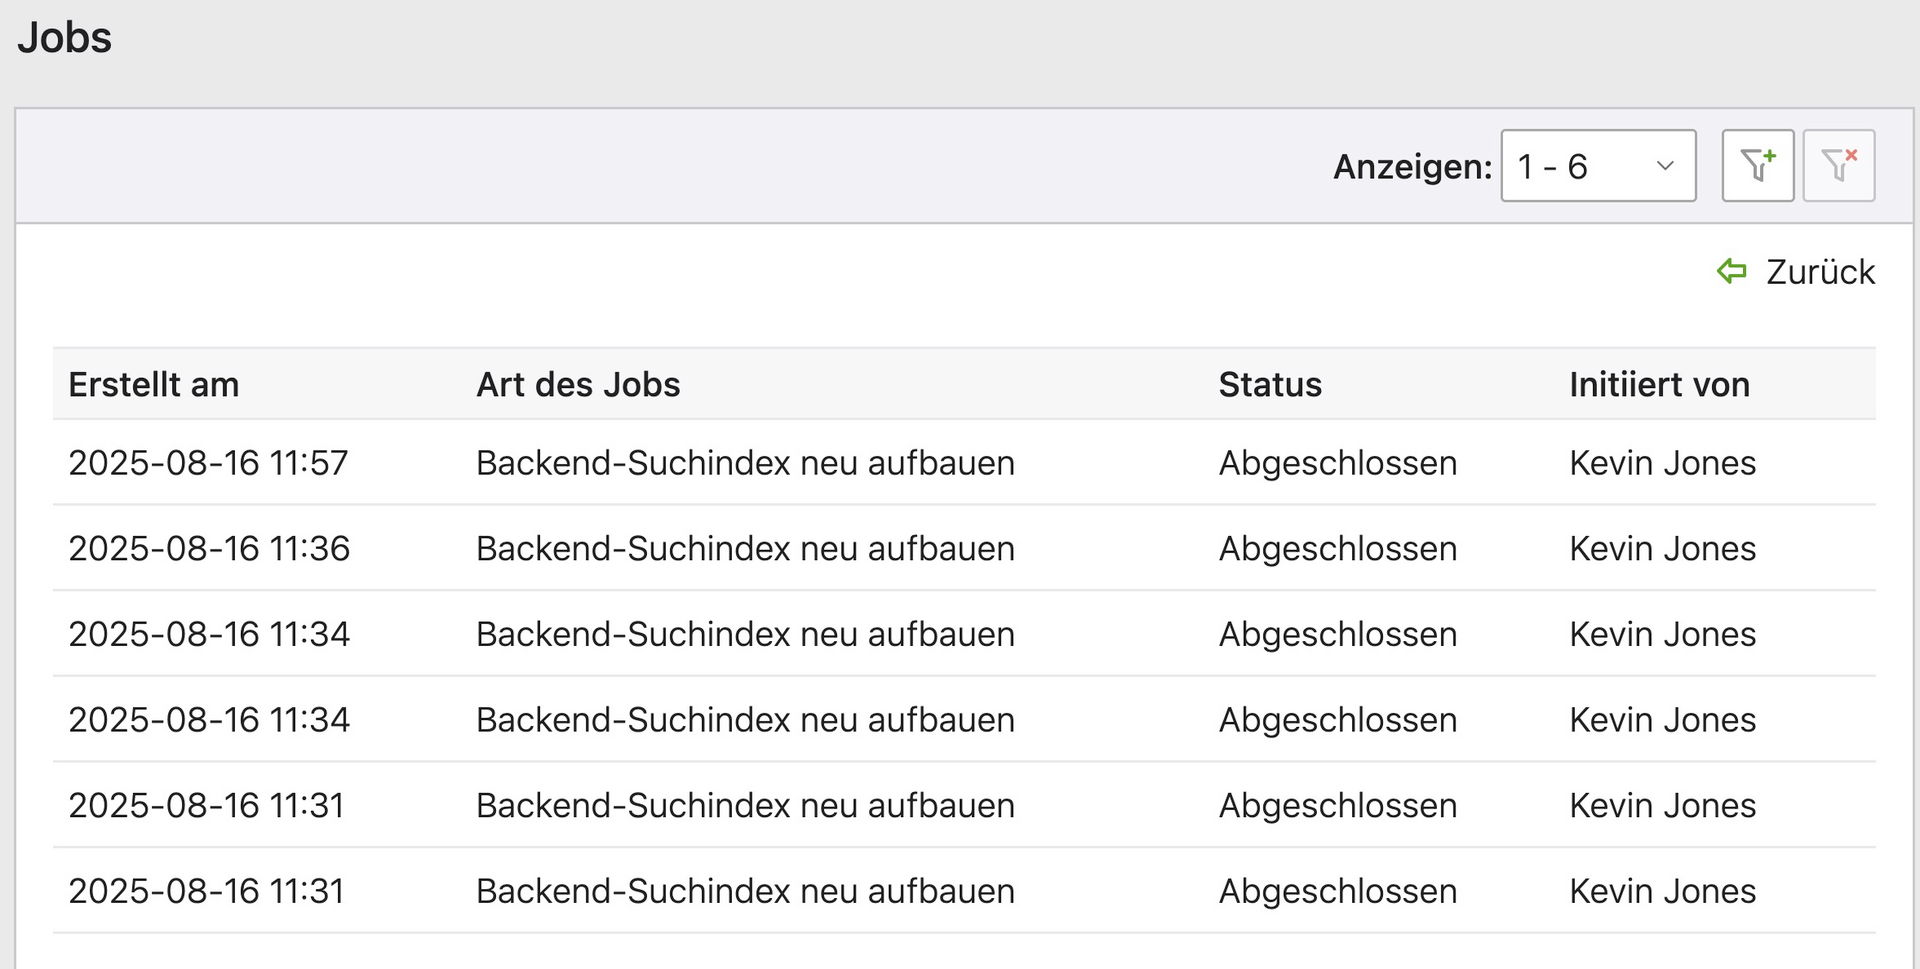
Task: Select the job timestamp 2025-08-16 11:36
Action: point(209,549)
